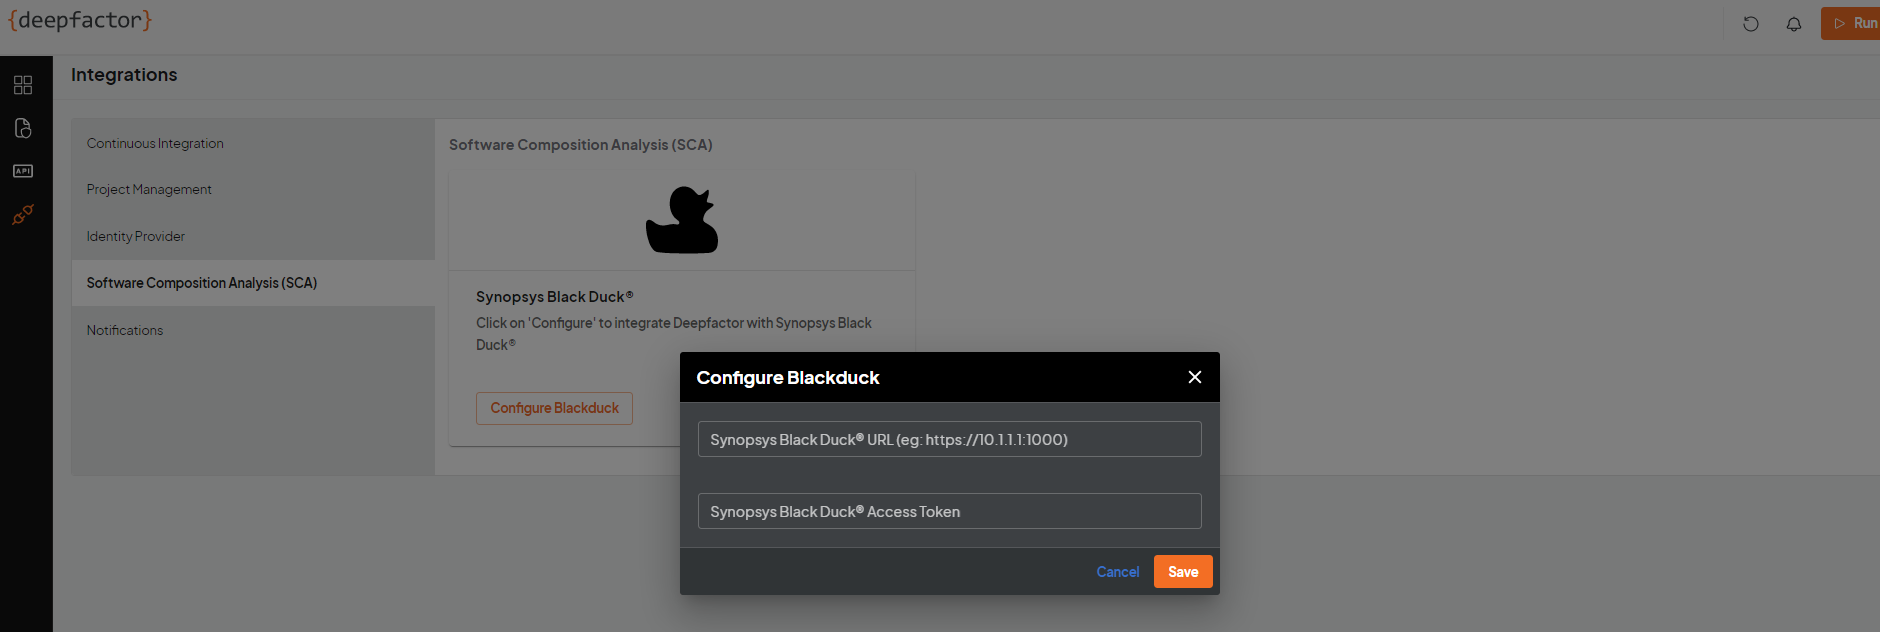Select the Notifications tab
This screenshot has width=1880, height=632.
pyautogui.click(x=253, y=330)
